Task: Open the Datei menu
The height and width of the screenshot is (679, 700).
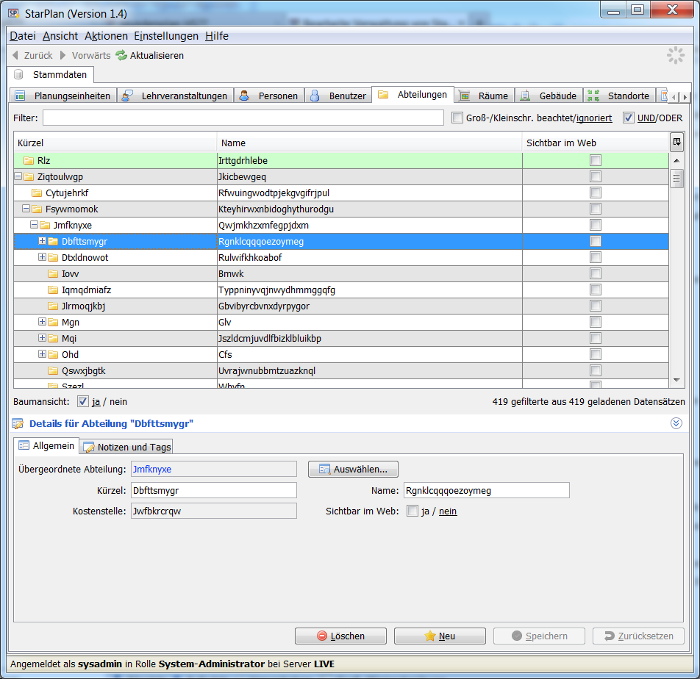Action: pyautogui.click(x=23, y=36)
